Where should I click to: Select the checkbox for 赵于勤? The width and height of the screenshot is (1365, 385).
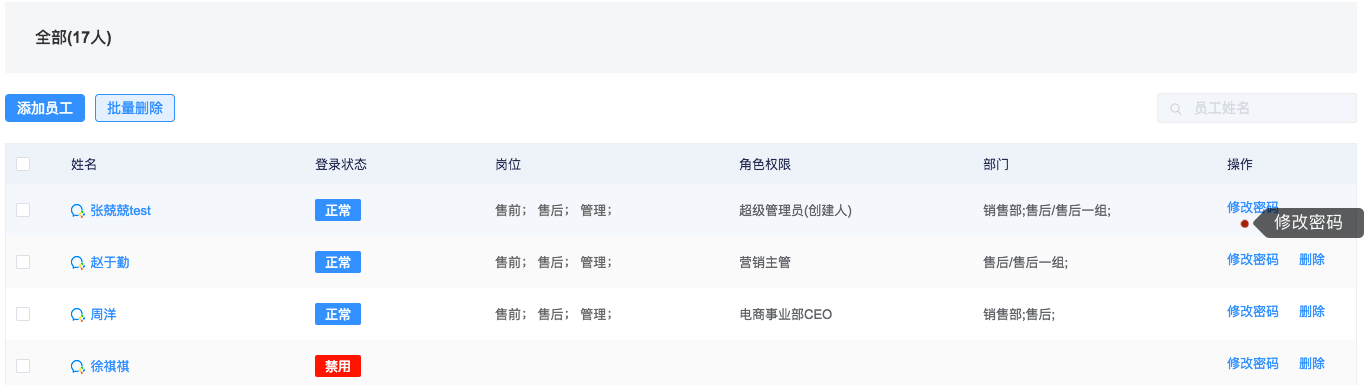coord(23,262)
